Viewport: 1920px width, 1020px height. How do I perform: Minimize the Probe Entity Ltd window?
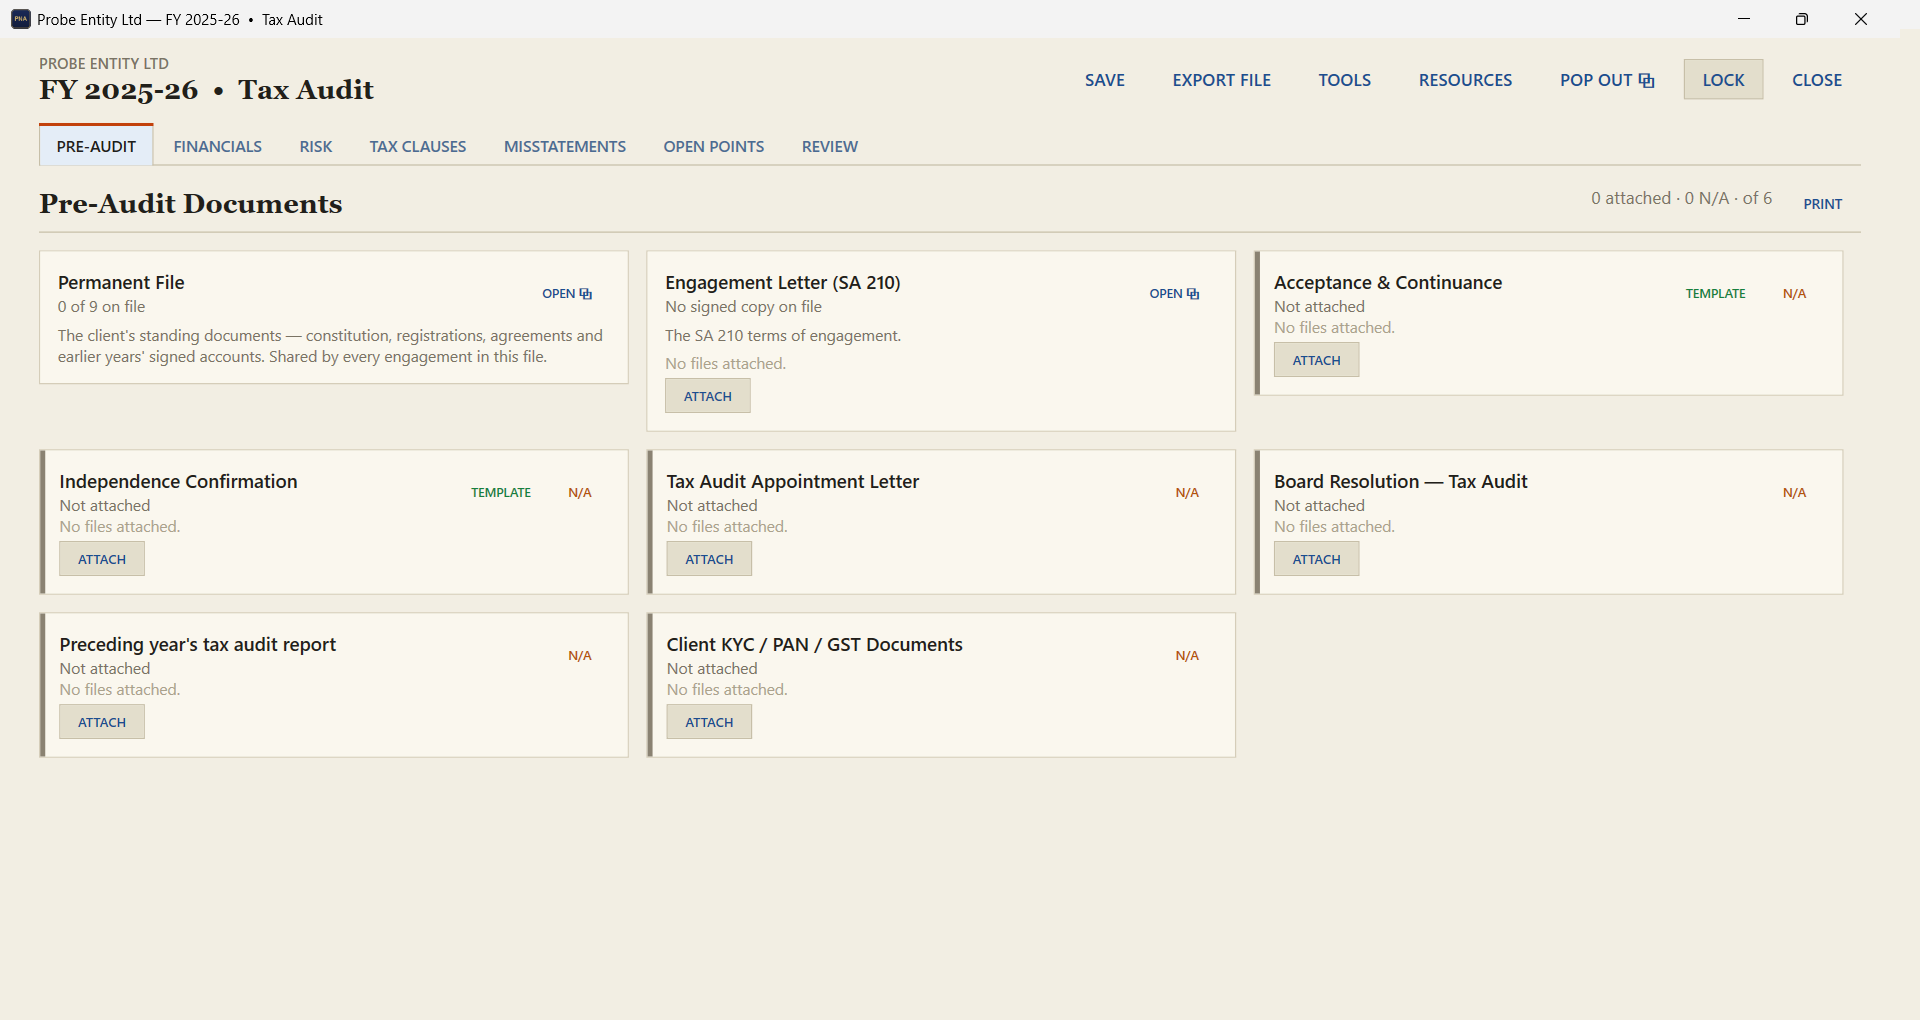click(x=1743, y=19)
